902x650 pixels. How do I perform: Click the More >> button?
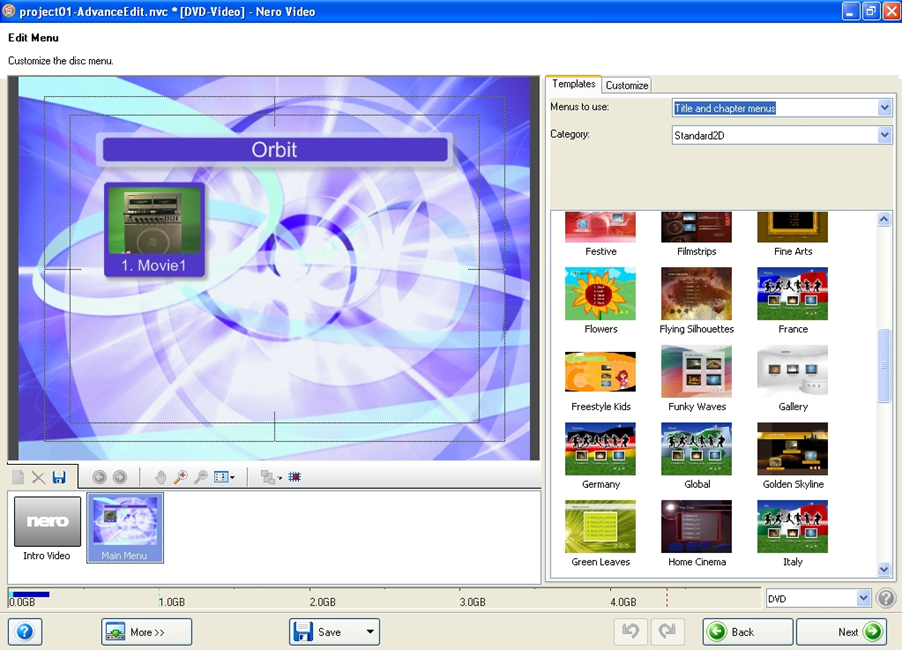point(147,632)
